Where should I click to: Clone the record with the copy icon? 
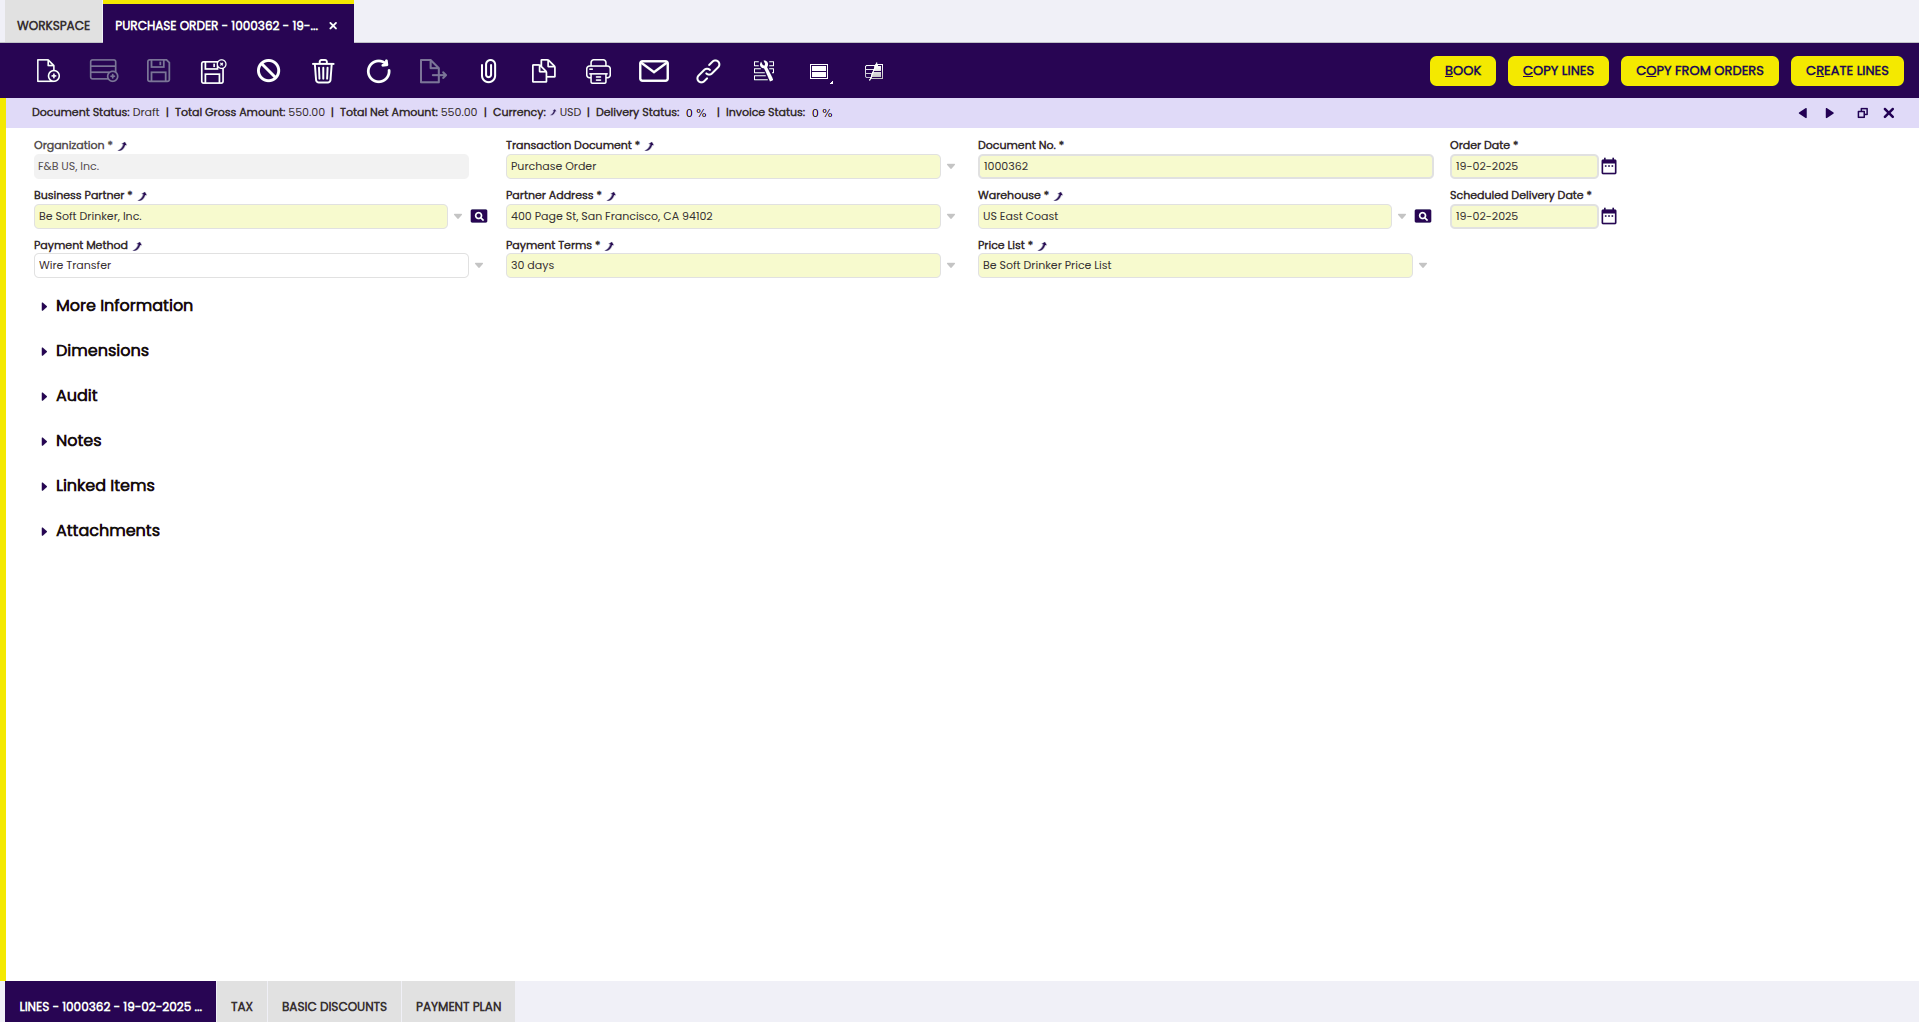[x=543, y=71]
